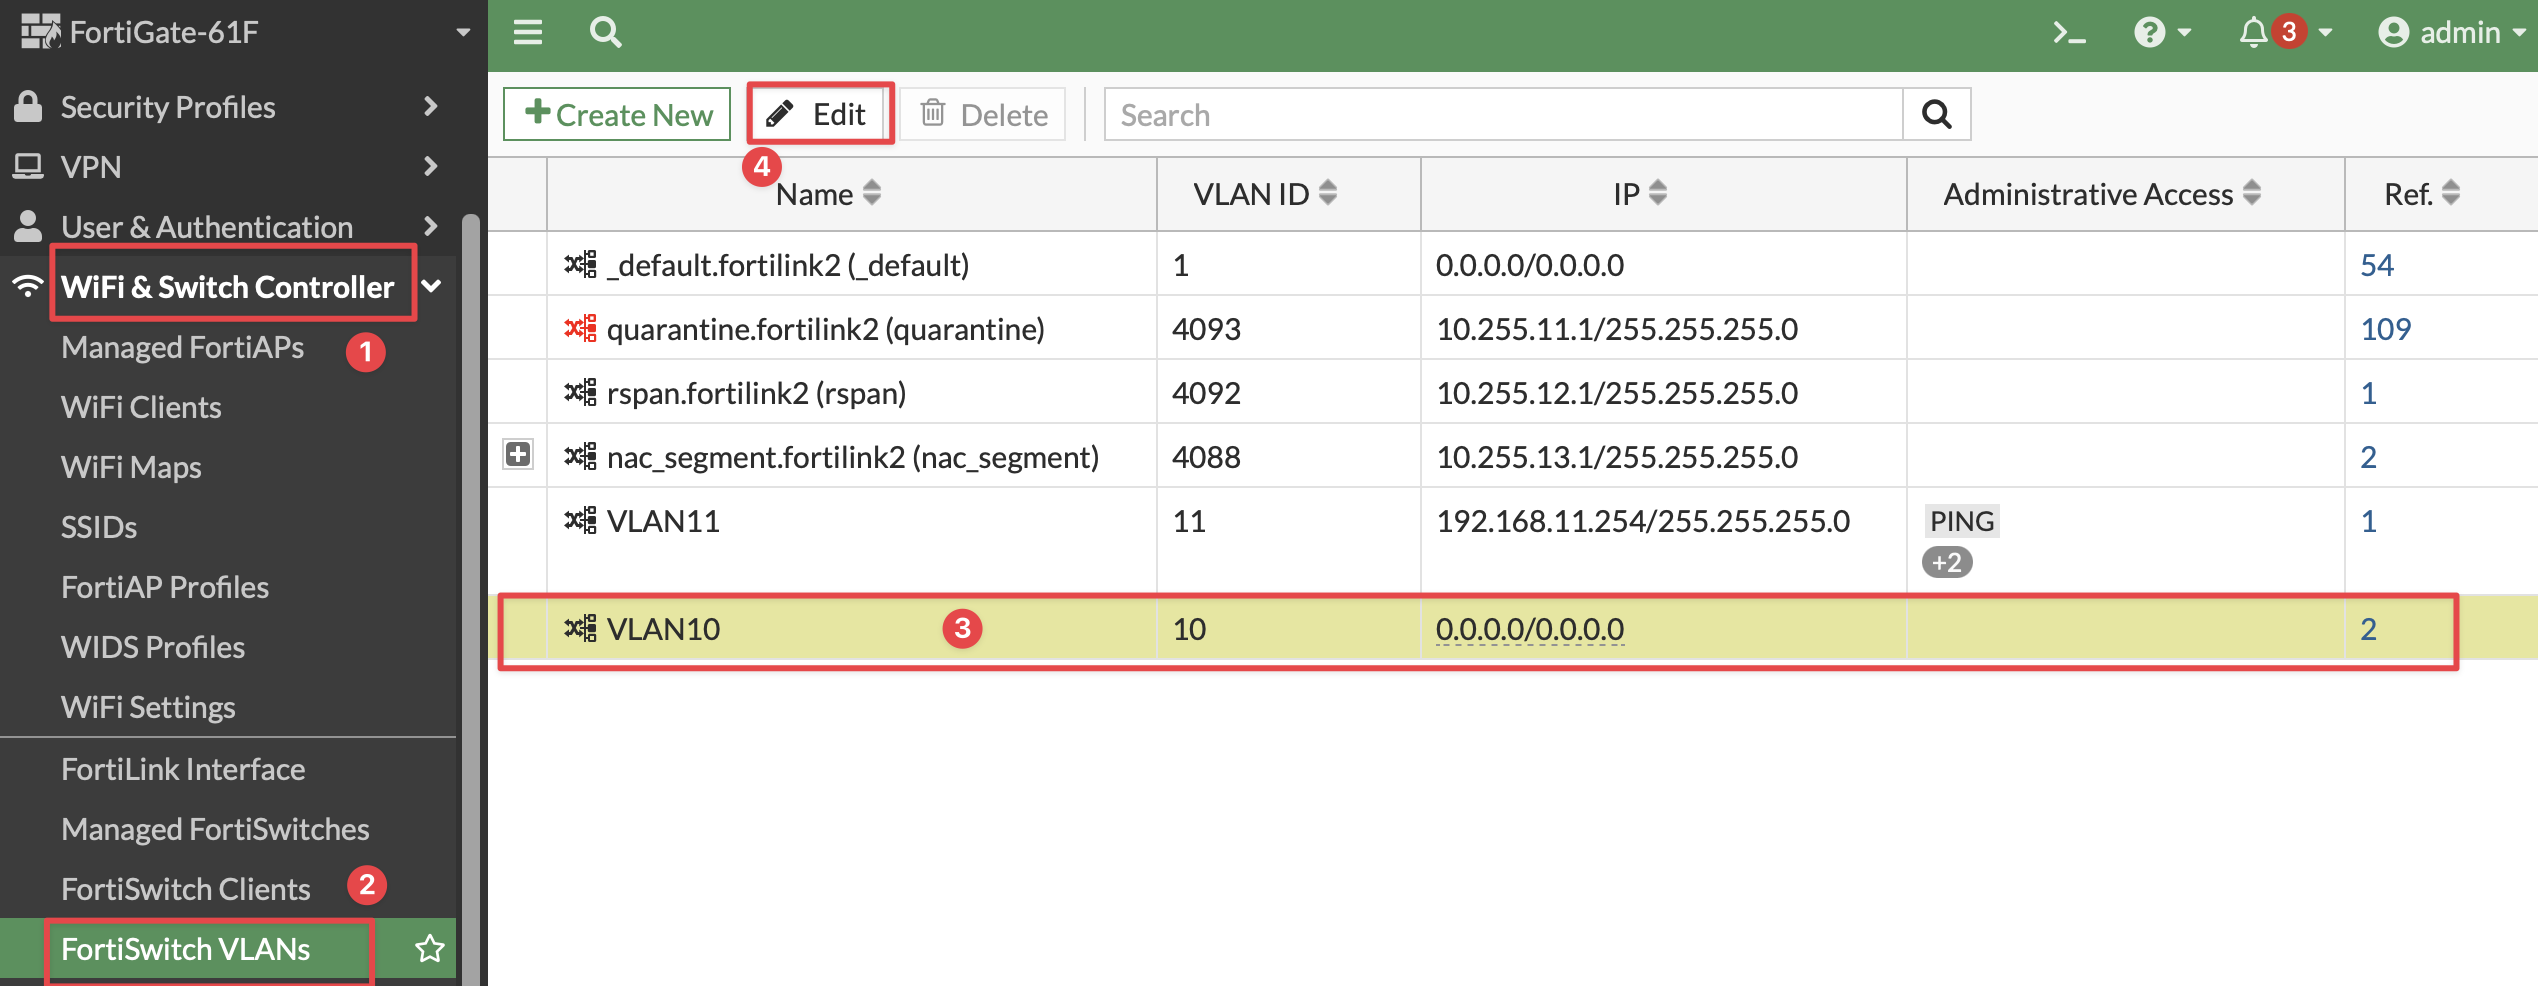The image size is (2538, 986).
Task: Favorite FortiSwitch VLANs with star icon
Action: 430,948
